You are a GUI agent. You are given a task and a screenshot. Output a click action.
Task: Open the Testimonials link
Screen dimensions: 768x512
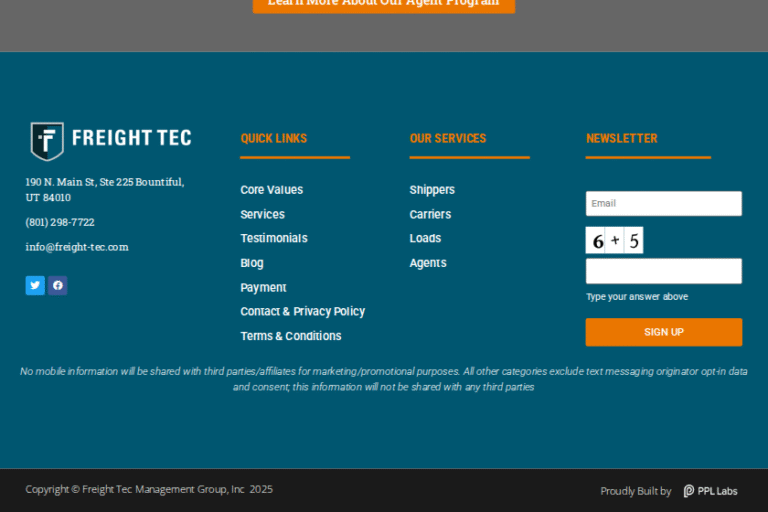273,238
